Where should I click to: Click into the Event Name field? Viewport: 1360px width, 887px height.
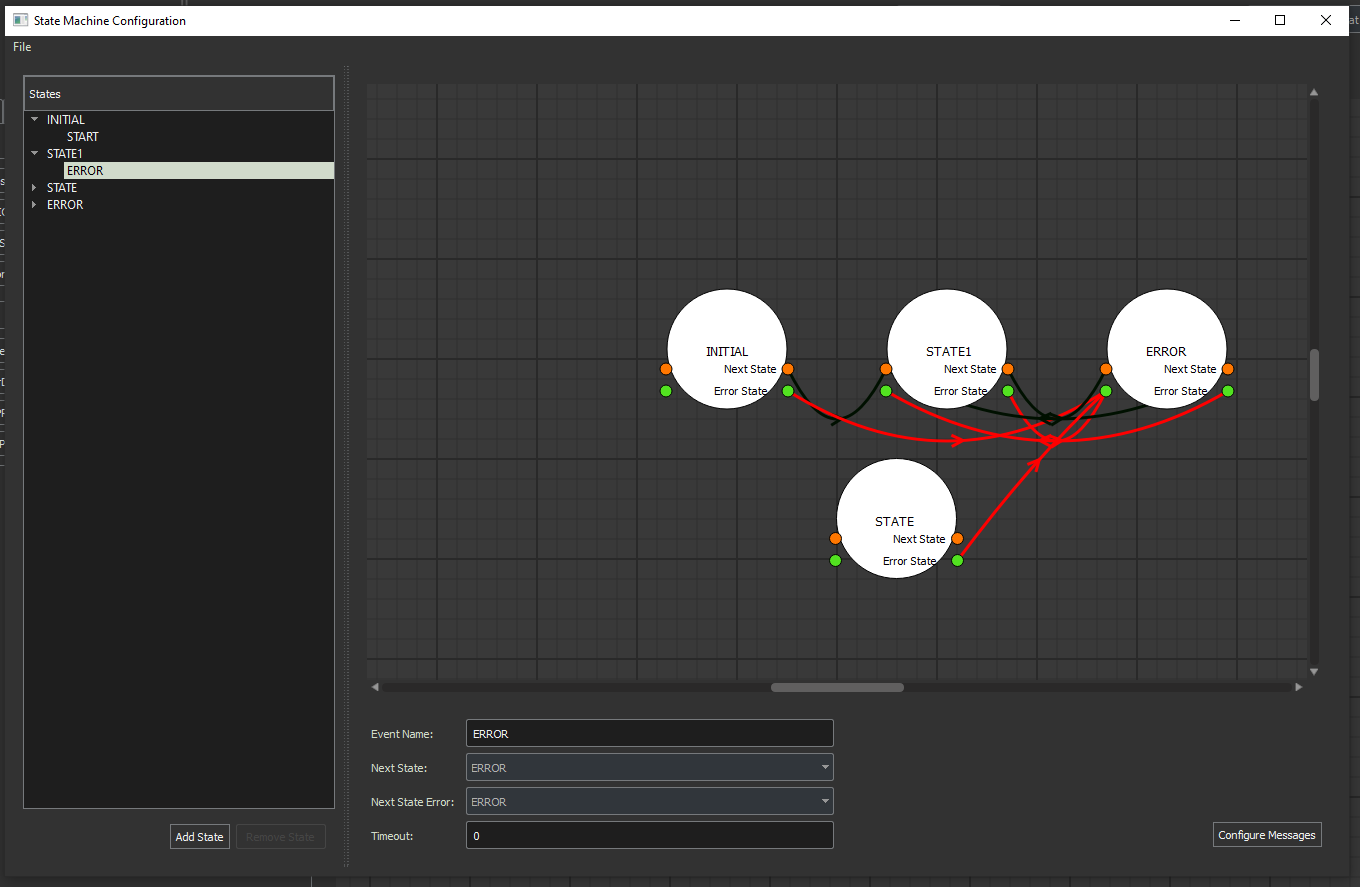pos(649,734)
